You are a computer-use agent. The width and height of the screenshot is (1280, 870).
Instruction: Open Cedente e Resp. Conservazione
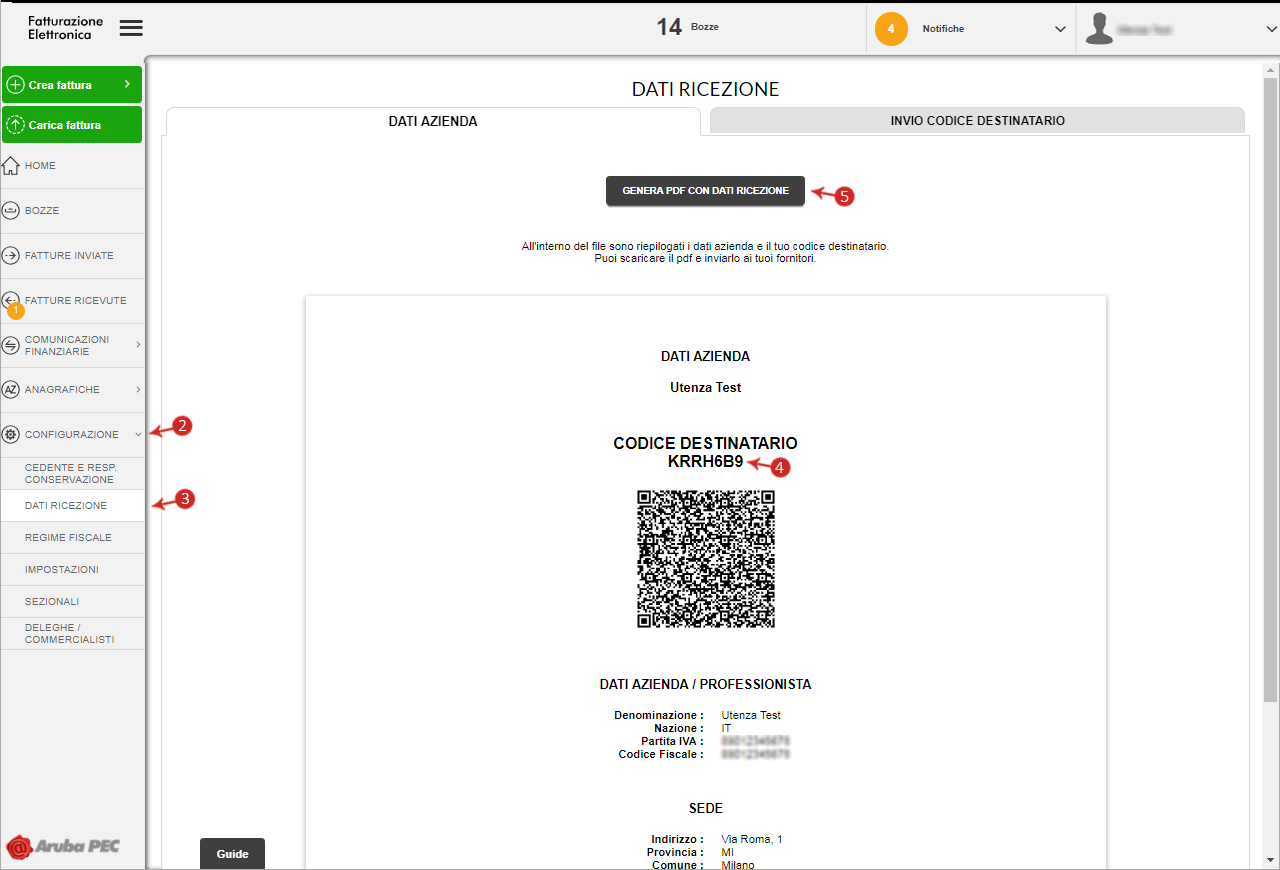click(x=72, y=473)
